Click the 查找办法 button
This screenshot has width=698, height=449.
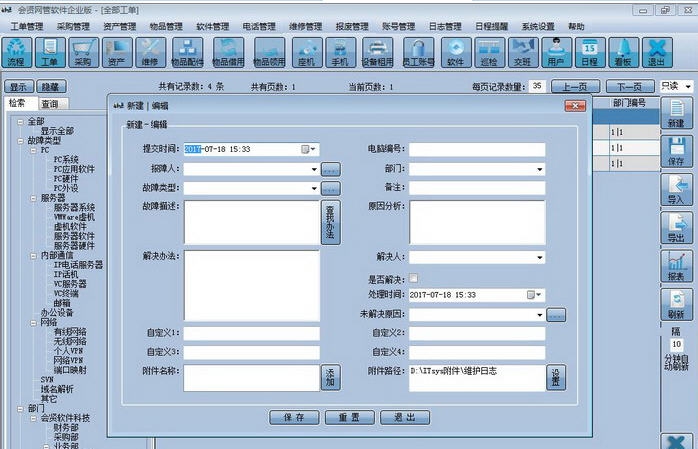(x=330, y=222)
